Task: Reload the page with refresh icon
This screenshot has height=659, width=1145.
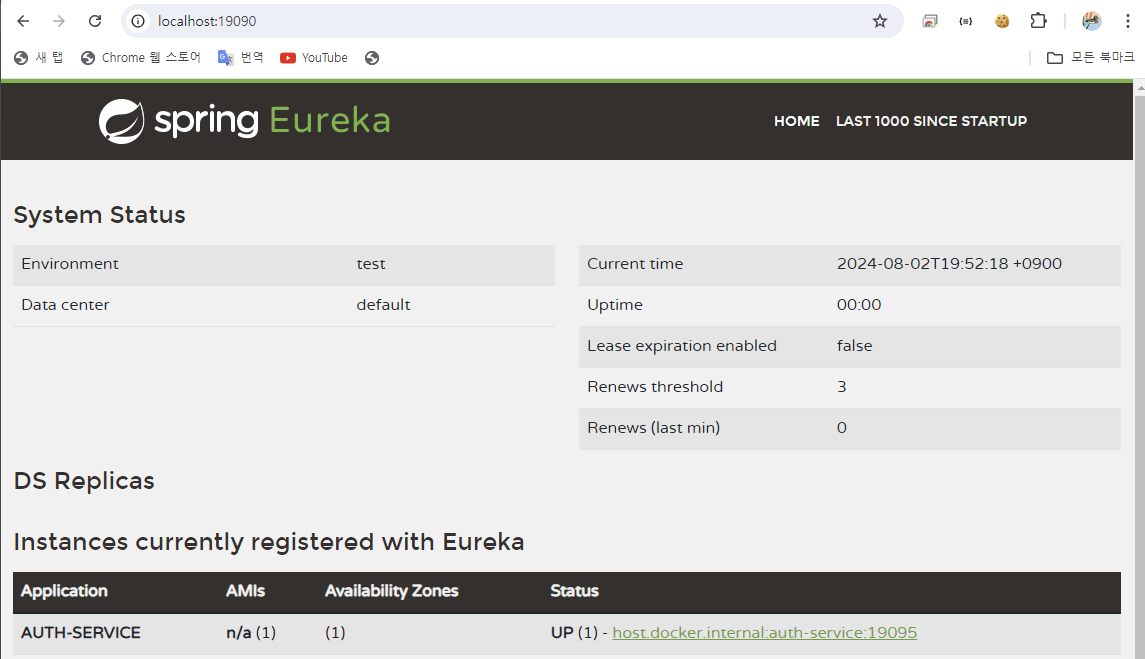Action: (95, 21)
